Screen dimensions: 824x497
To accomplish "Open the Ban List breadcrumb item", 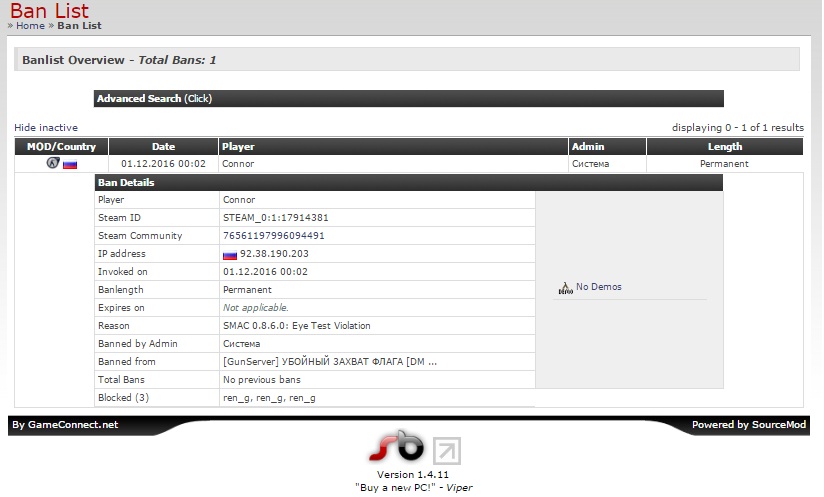I will coord(79,26).
